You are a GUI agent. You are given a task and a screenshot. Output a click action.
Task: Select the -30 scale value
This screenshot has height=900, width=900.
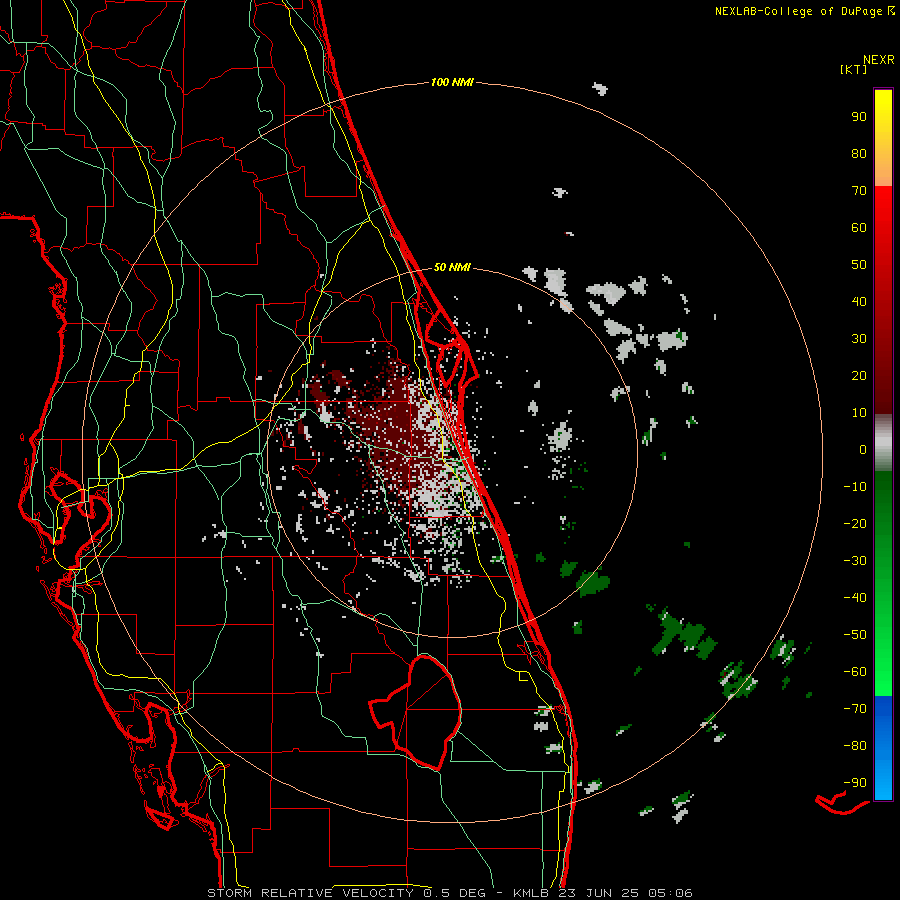pos(855,561)
